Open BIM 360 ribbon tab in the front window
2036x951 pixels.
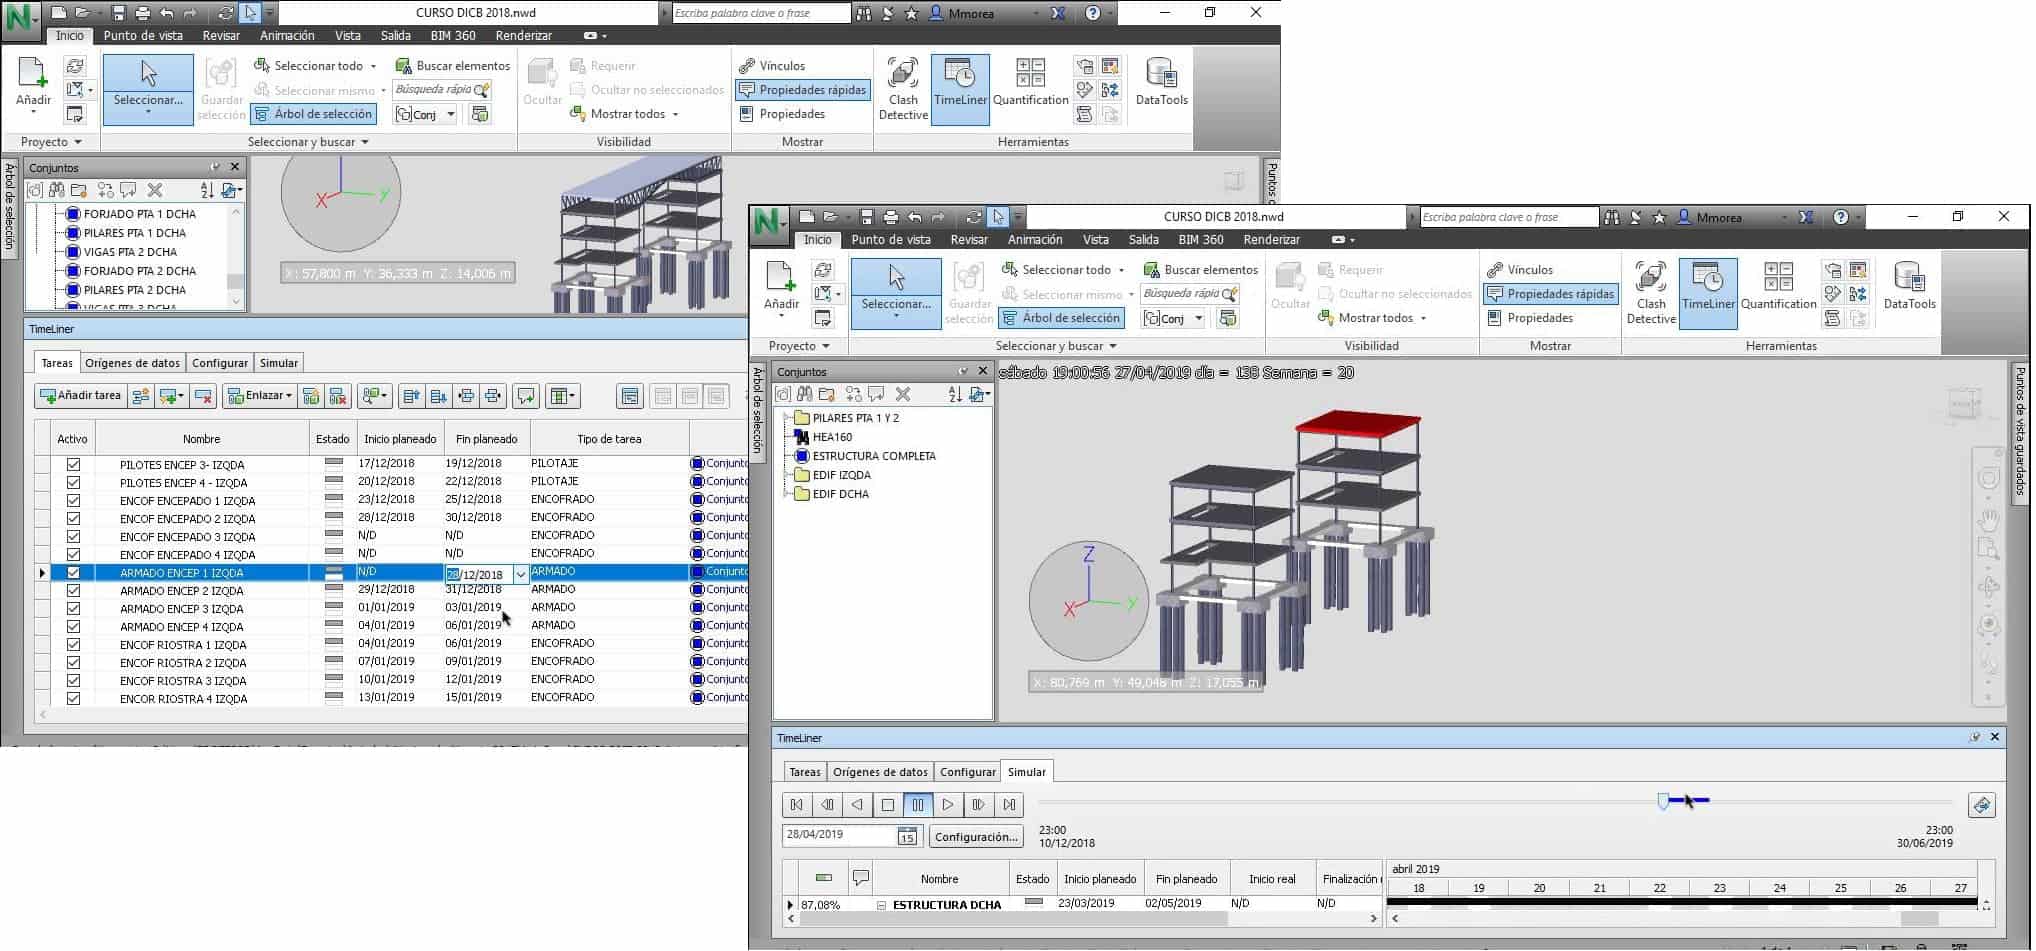click(1200, 240)
